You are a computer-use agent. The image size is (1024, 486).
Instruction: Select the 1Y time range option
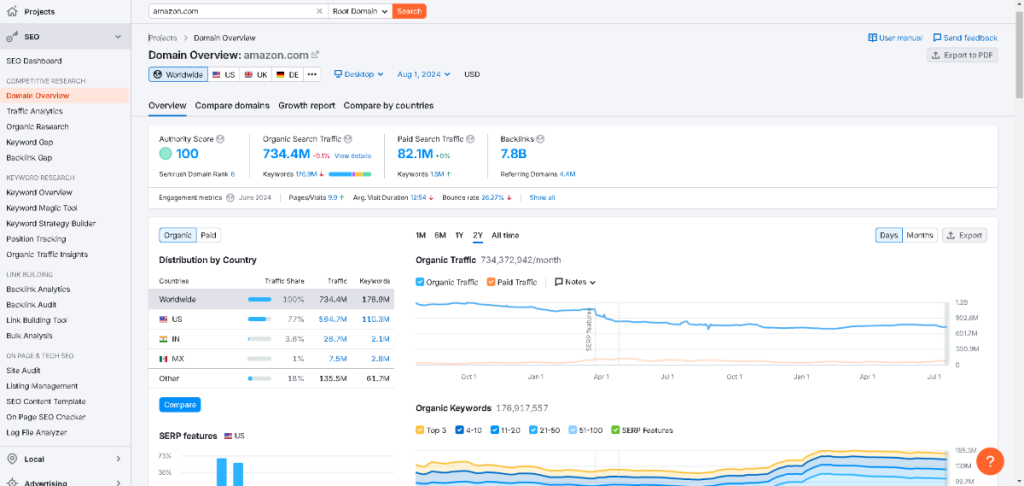pyautogui.click(x=459, y=235)
